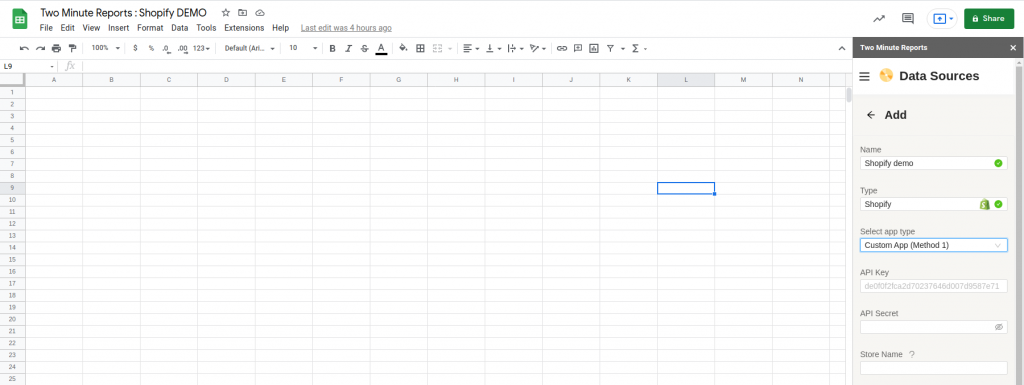Image resolution: width=1024 pixels, height=385 pixels.
Task: Toggle API Secret visibility eye icon
Action: pos(999,327)
